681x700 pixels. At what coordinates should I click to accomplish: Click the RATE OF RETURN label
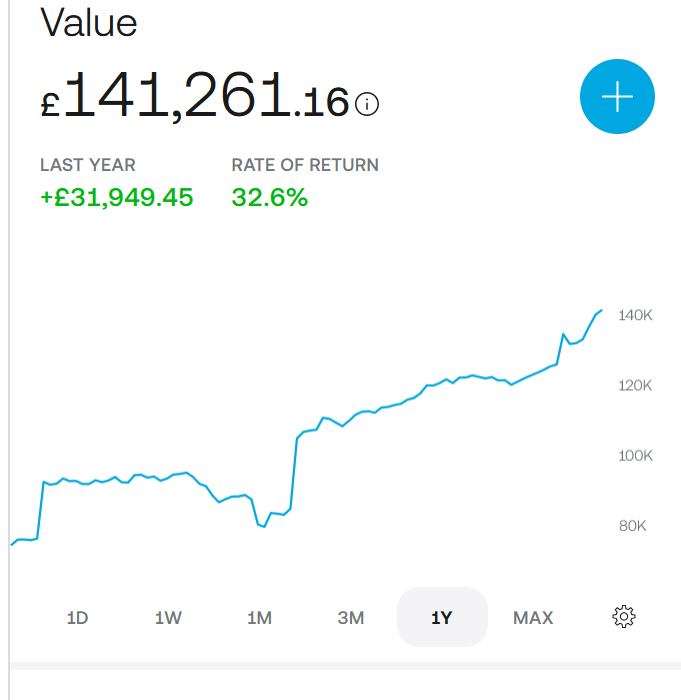point(305,165)
